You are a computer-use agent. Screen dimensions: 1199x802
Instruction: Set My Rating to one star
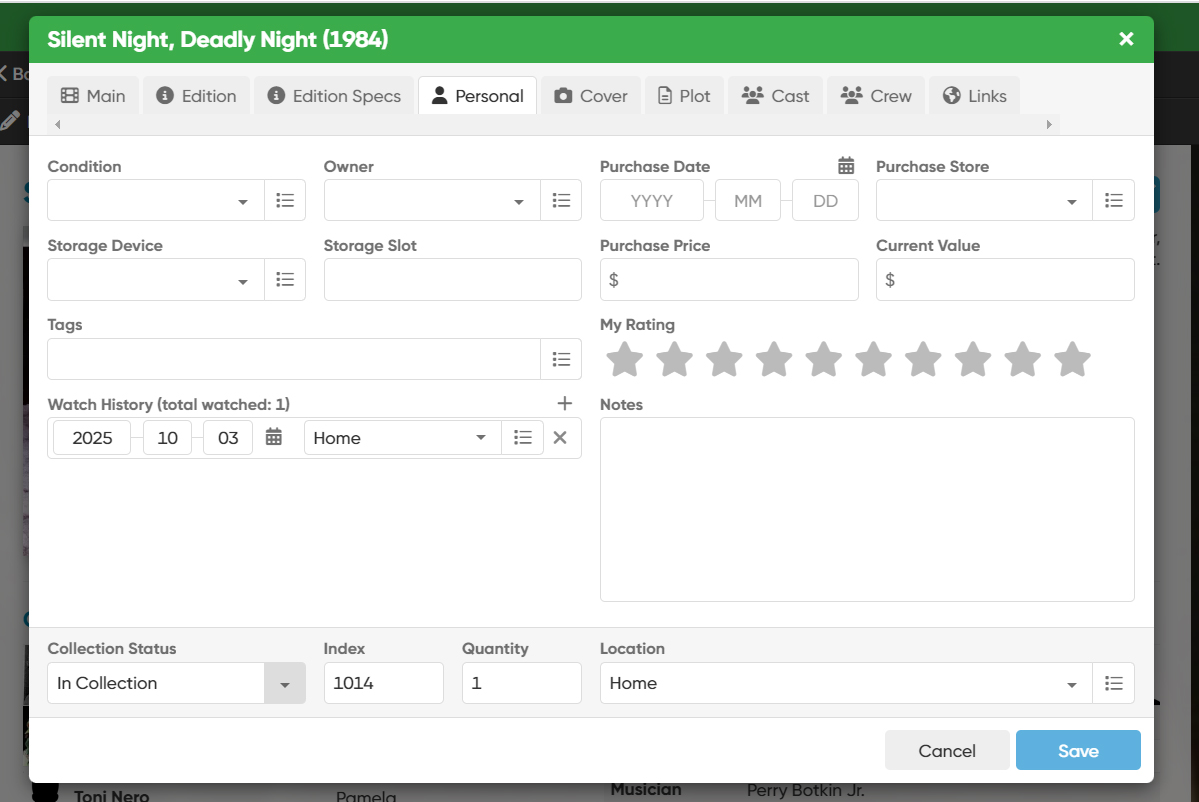625,360
